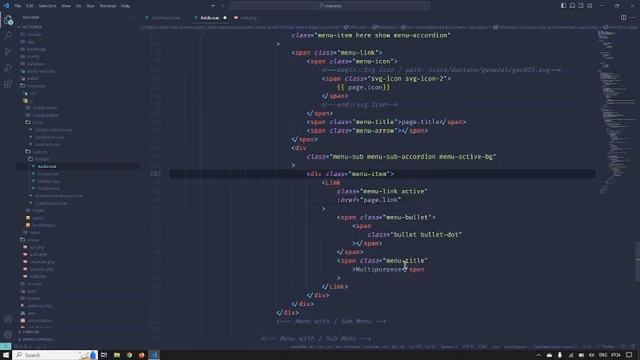
Task: Collapse the project root folder header
Action: [x=31, y=27]
